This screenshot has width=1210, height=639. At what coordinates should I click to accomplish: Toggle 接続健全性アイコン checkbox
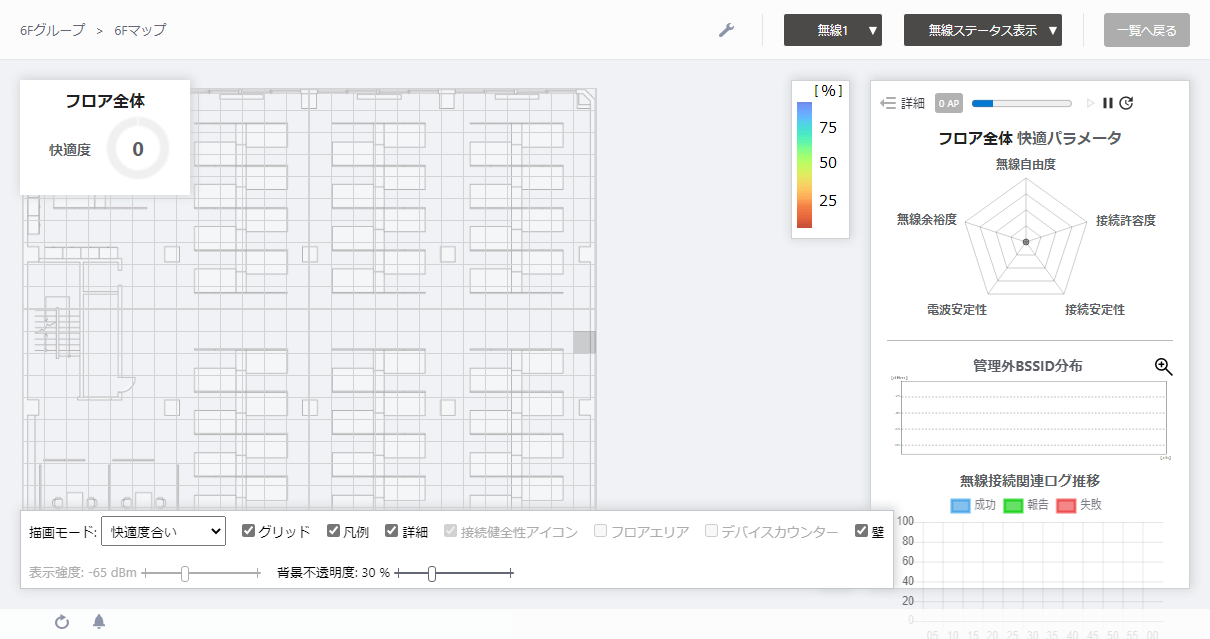[450, 531]
